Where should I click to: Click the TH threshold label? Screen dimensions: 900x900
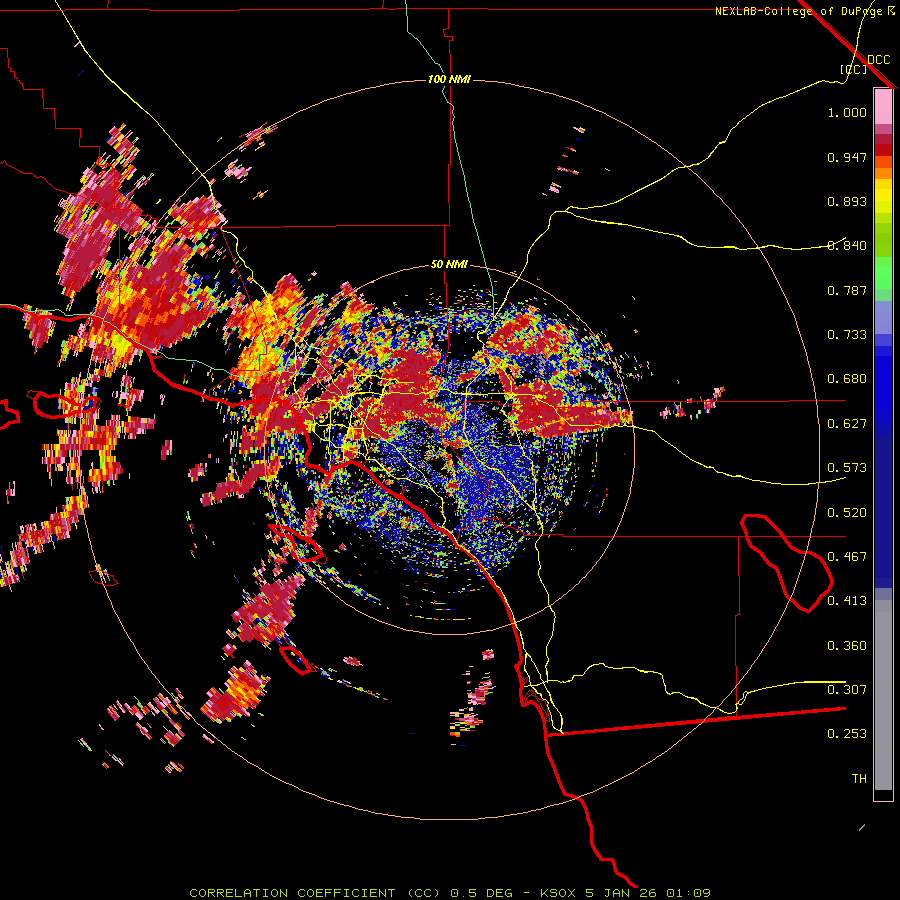click(x=859, y=779)
